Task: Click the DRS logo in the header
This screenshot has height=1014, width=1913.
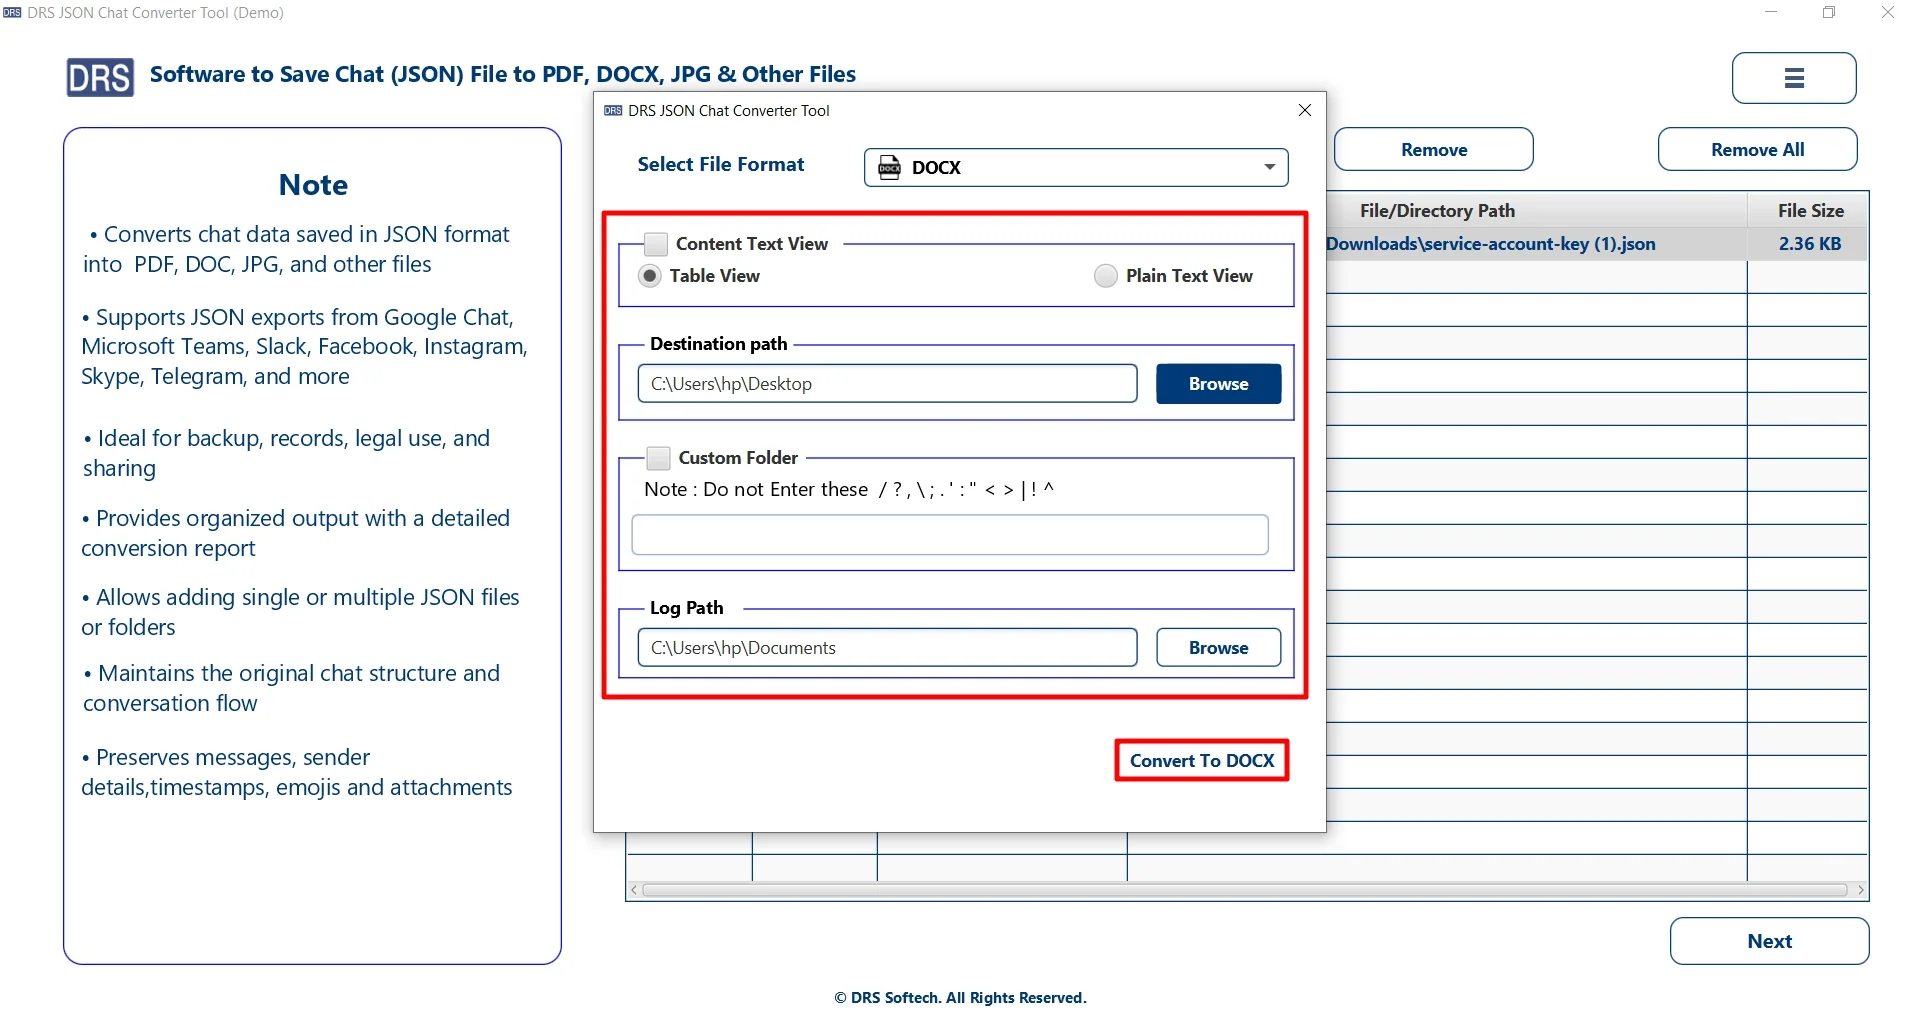Action: [x=100, y=77]
